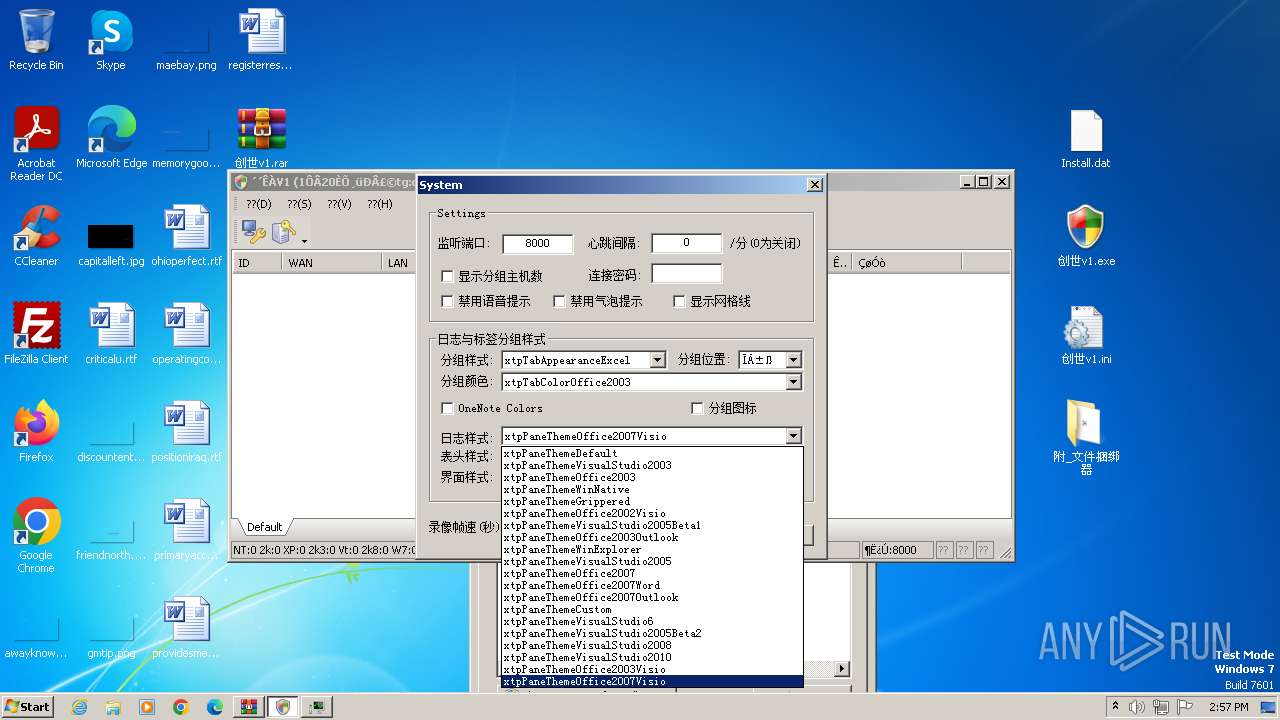
Task: Select the CCleaner desktop icon
Action: pos(36,236)
